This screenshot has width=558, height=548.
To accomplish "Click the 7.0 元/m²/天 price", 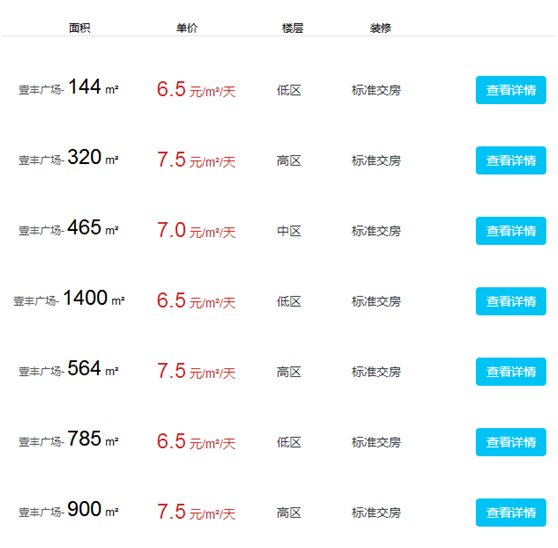I will pyautogui.click(x=196, y=231).
